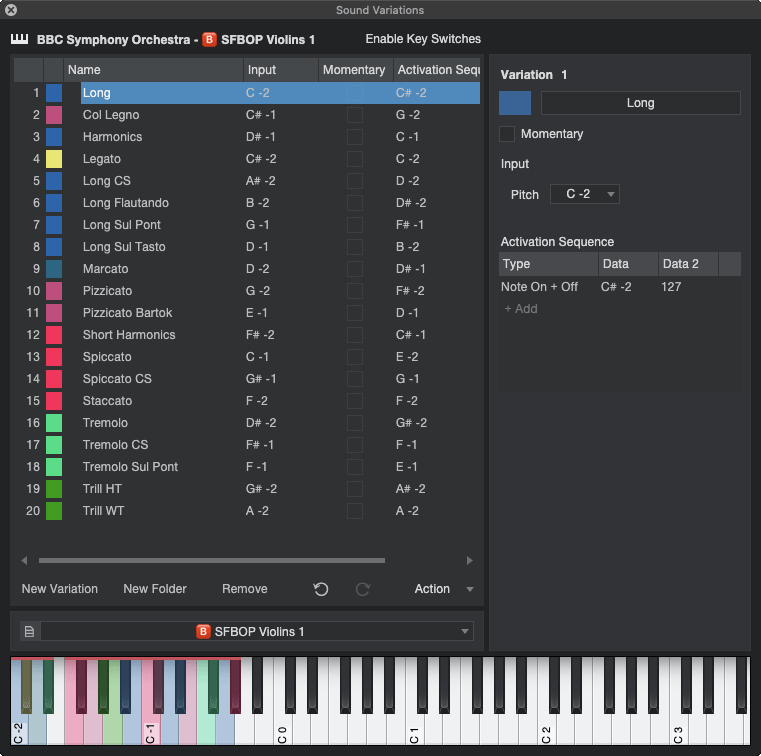
Task: Click the C -1 key on the keyboard
Action: [151, 728]
